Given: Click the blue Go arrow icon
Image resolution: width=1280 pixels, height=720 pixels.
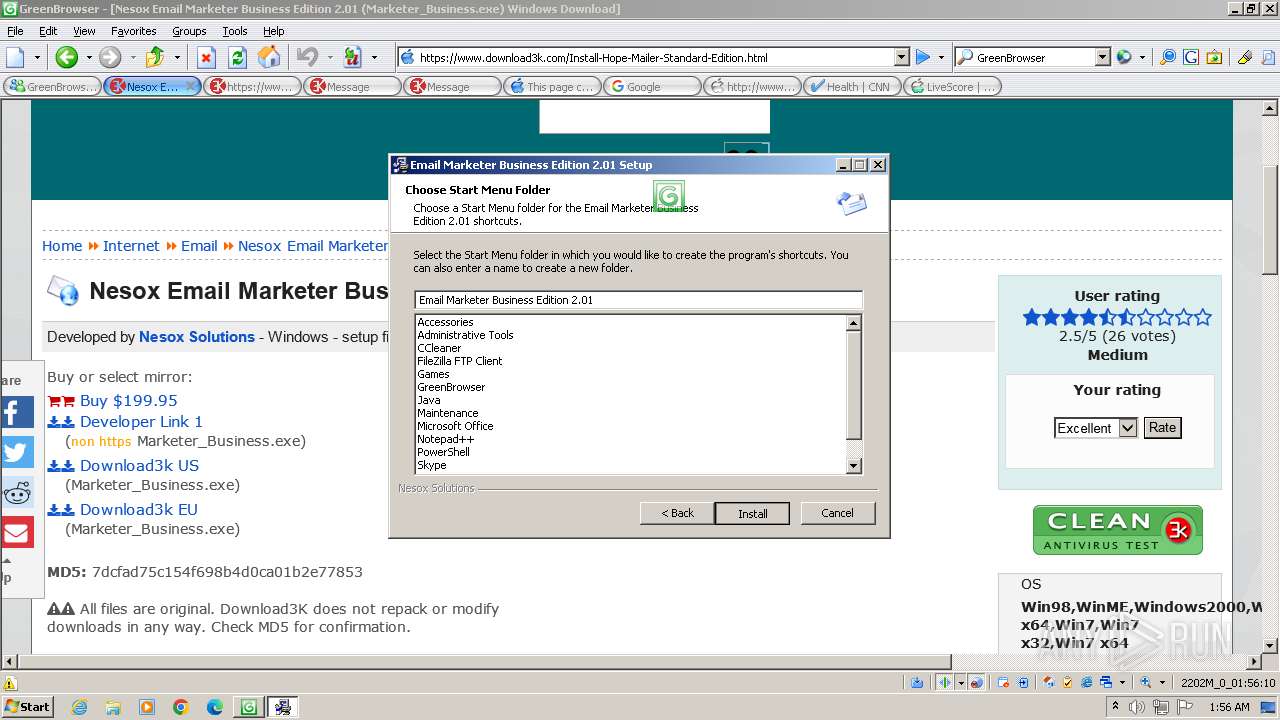Looking at the screenshot, I should 923,57.
